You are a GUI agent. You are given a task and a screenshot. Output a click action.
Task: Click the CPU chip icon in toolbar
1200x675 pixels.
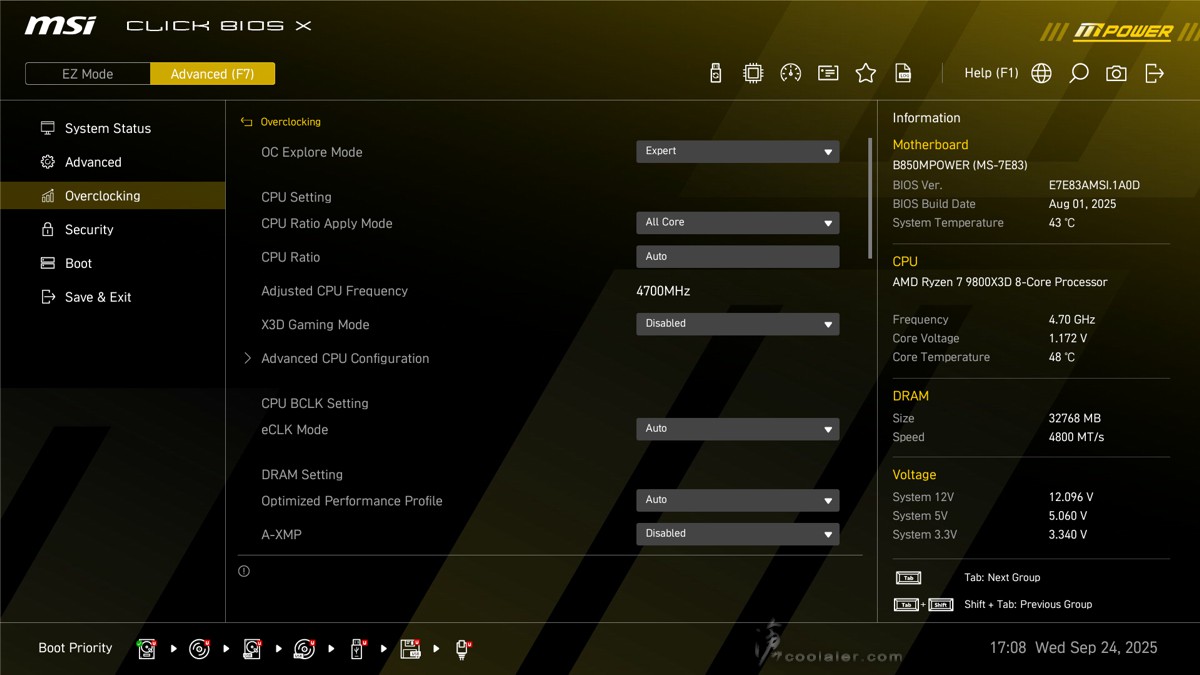753,73
